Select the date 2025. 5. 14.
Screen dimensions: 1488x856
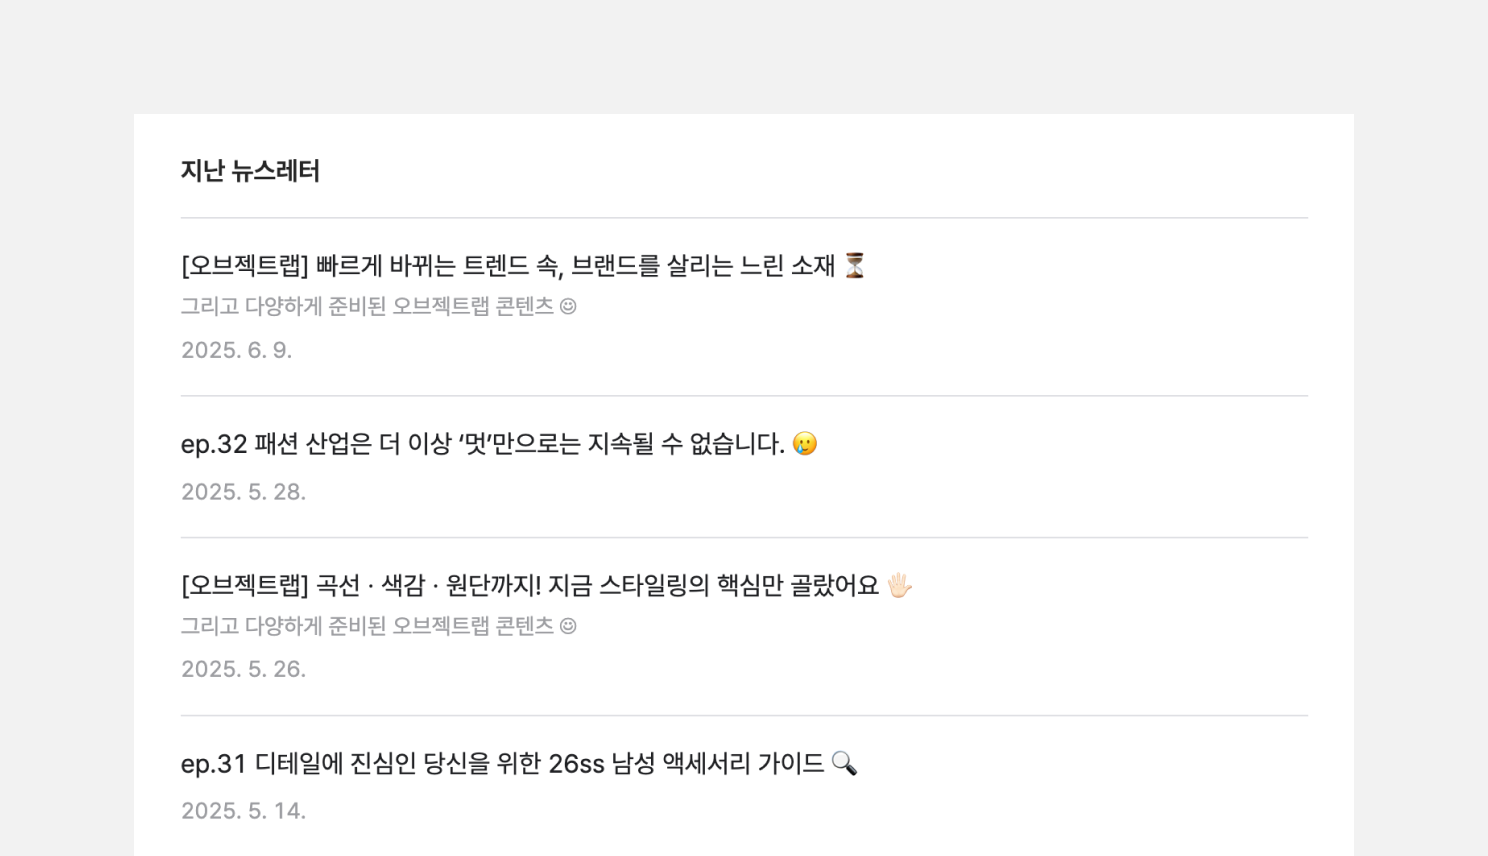click(243, 811)
